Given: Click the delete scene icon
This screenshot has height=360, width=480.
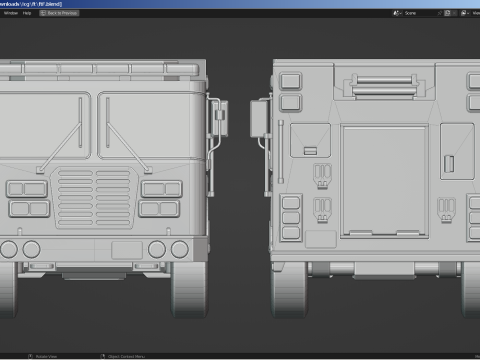Looking at the screenshot, I should [x=455, y=13].
